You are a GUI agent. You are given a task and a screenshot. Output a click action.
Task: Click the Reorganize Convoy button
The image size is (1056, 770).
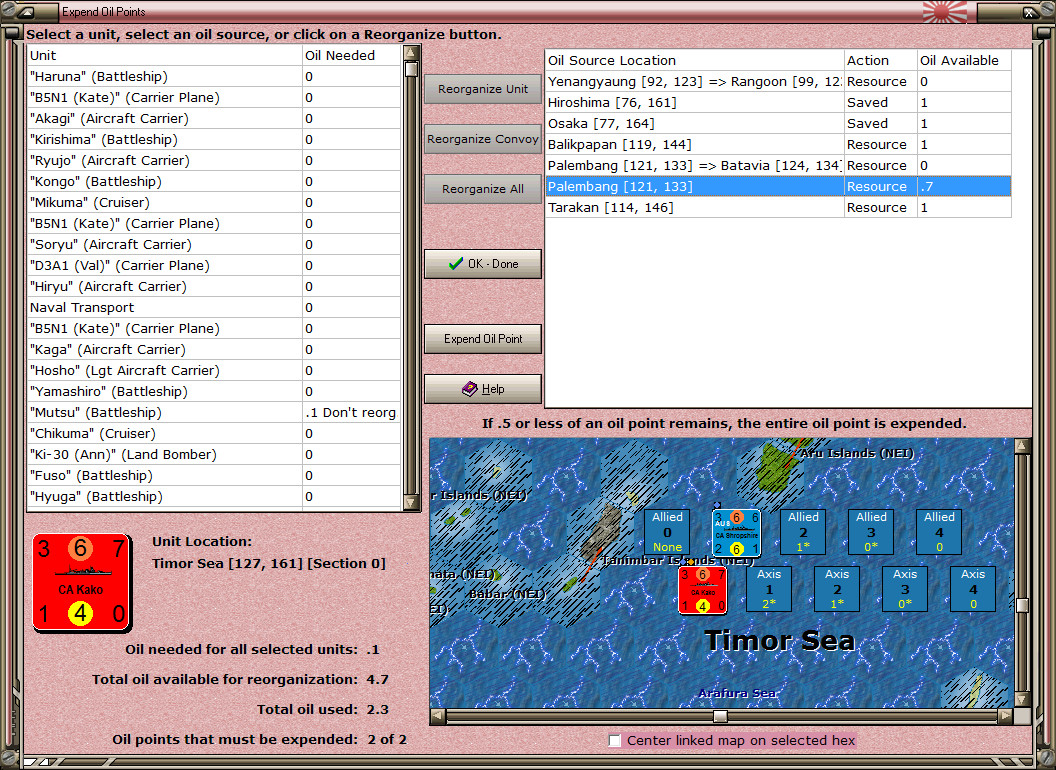[483, 139]
